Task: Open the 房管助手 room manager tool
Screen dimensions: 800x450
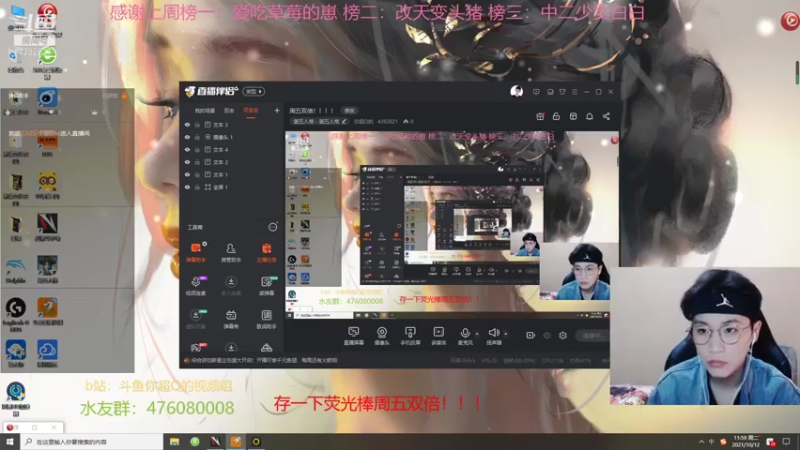Action: 231,253
